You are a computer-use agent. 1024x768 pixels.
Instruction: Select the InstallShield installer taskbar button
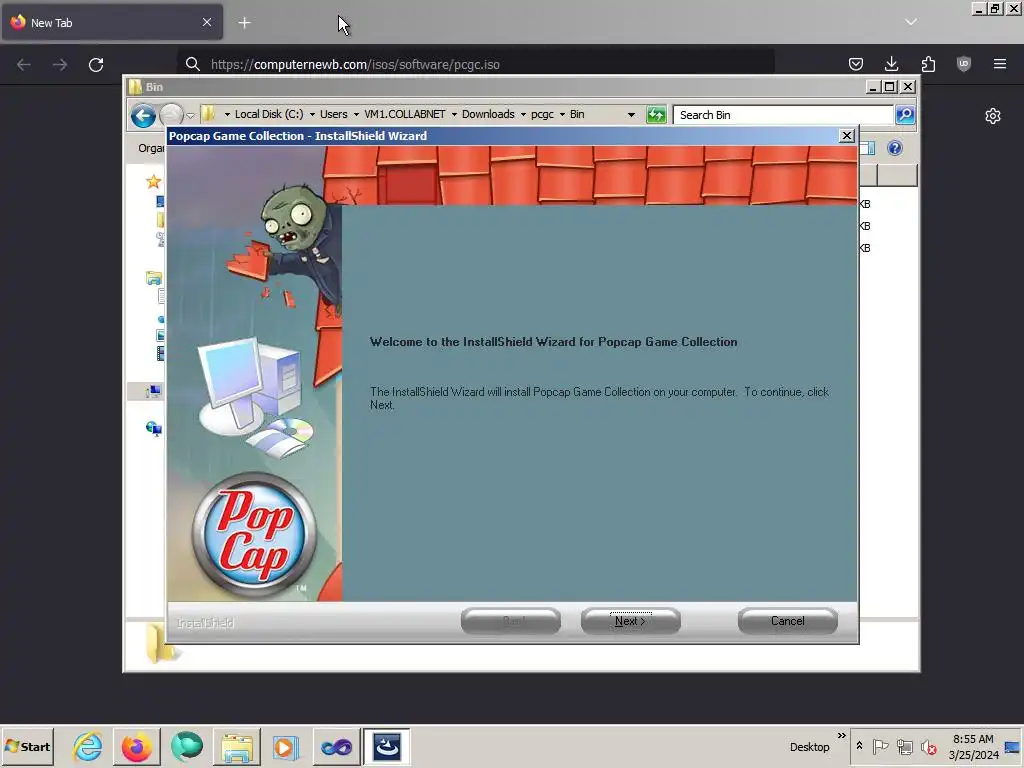[387, 746]
